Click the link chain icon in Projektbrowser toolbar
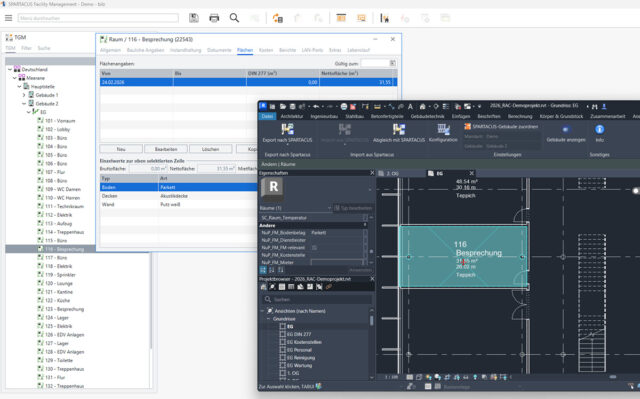This screenshot has width=640, height=399. [x=329, y=287]
